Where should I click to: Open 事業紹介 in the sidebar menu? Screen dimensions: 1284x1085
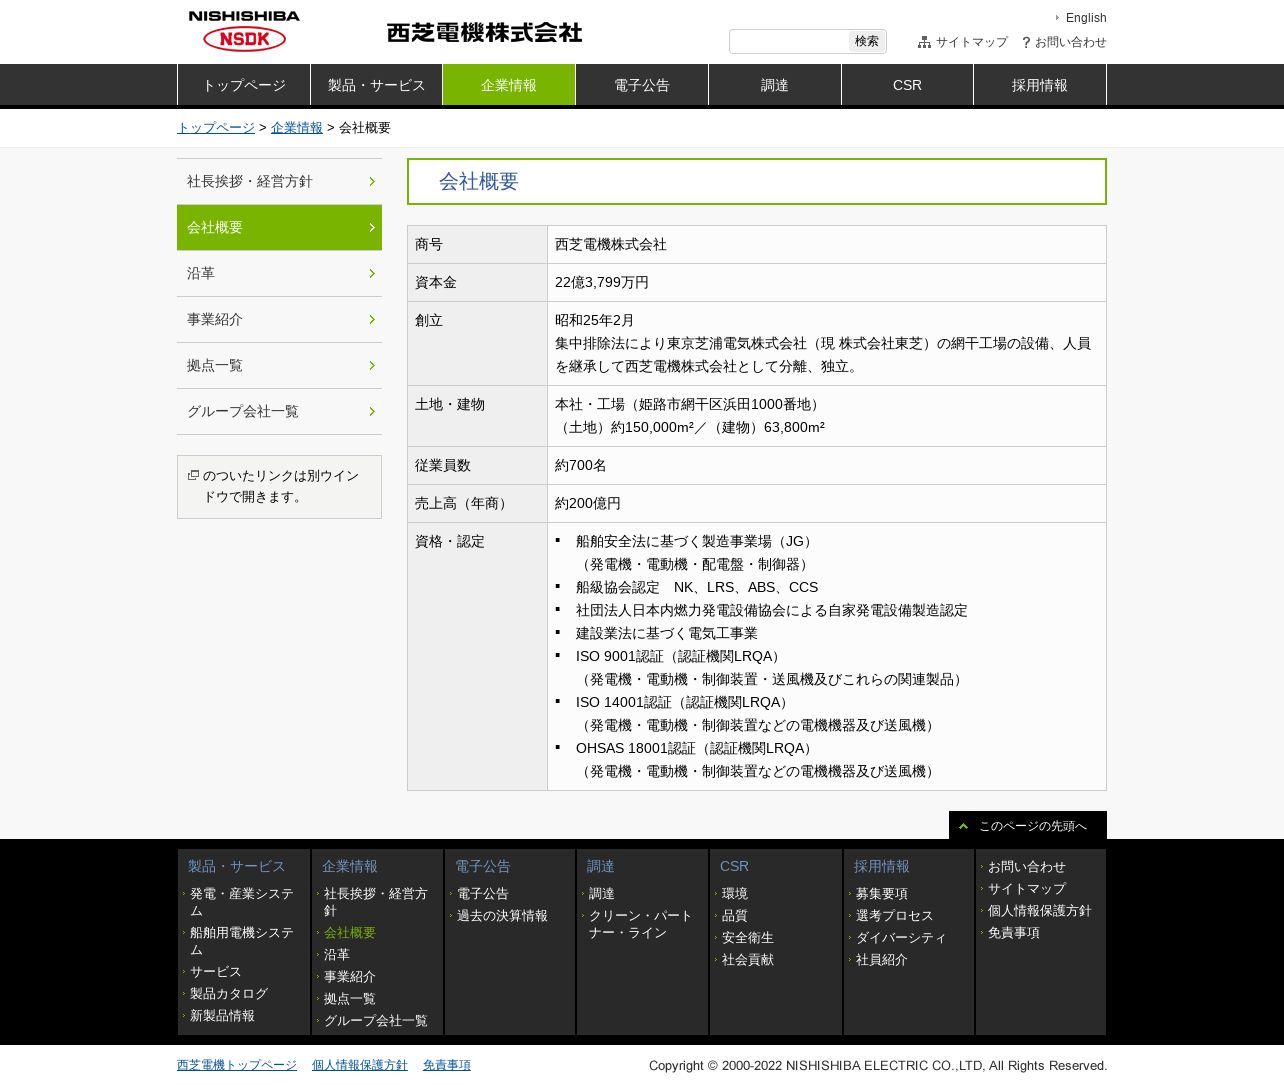(x=279, y=319)
